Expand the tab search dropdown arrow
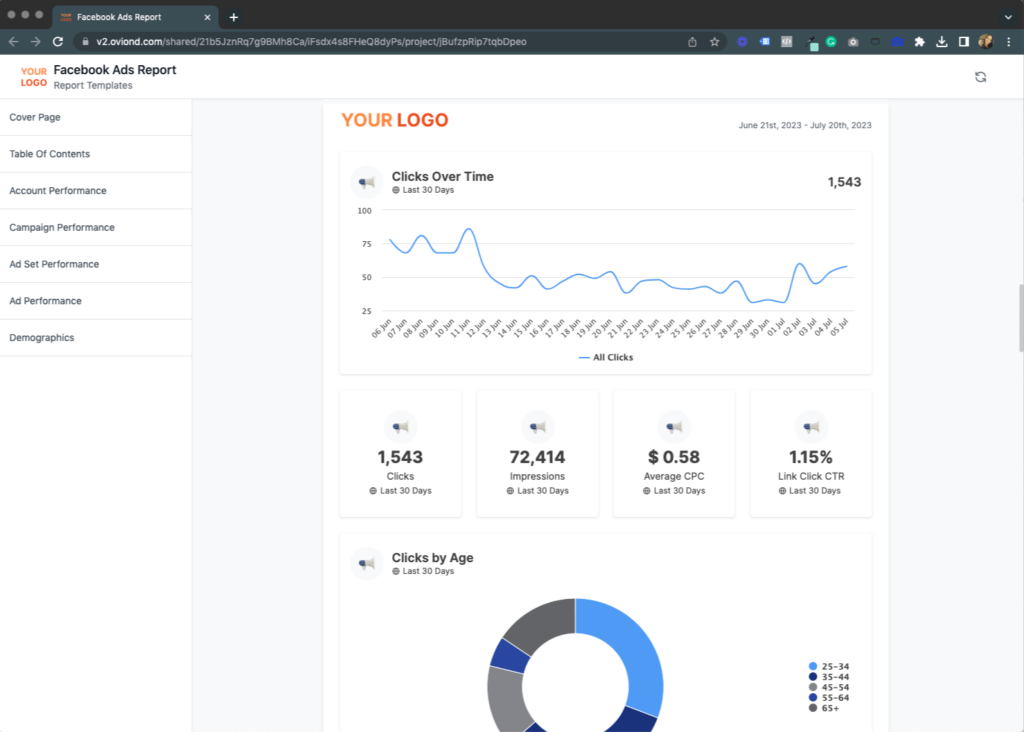Screen dimensions: 1024x732 (x=1008, y=18)
